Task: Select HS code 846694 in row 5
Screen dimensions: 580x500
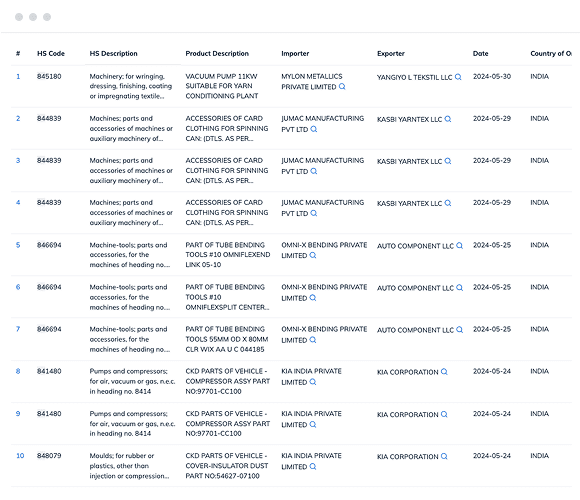Action: pos(49,245)
